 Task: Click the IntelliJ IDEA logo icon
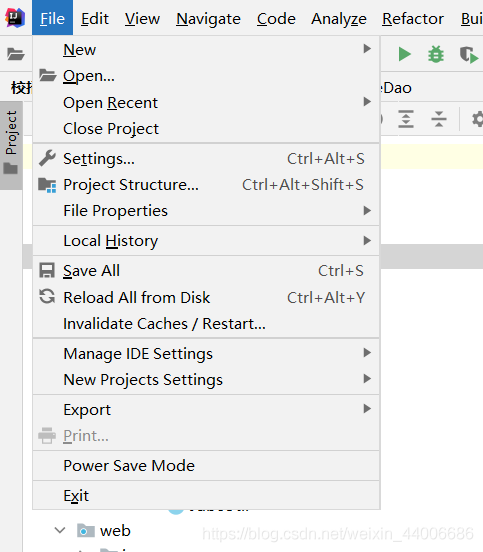point(15,18)
